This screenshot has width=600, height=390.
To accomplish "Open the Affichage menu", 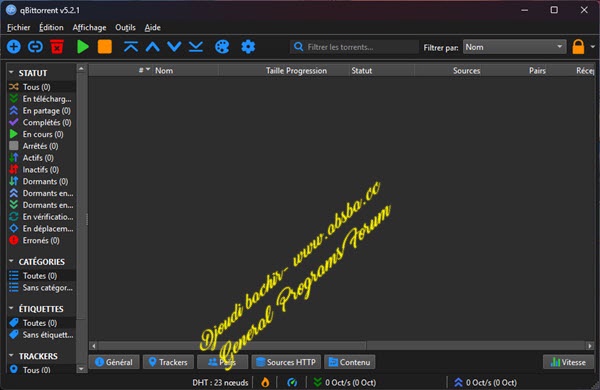I will pos(89,28).
